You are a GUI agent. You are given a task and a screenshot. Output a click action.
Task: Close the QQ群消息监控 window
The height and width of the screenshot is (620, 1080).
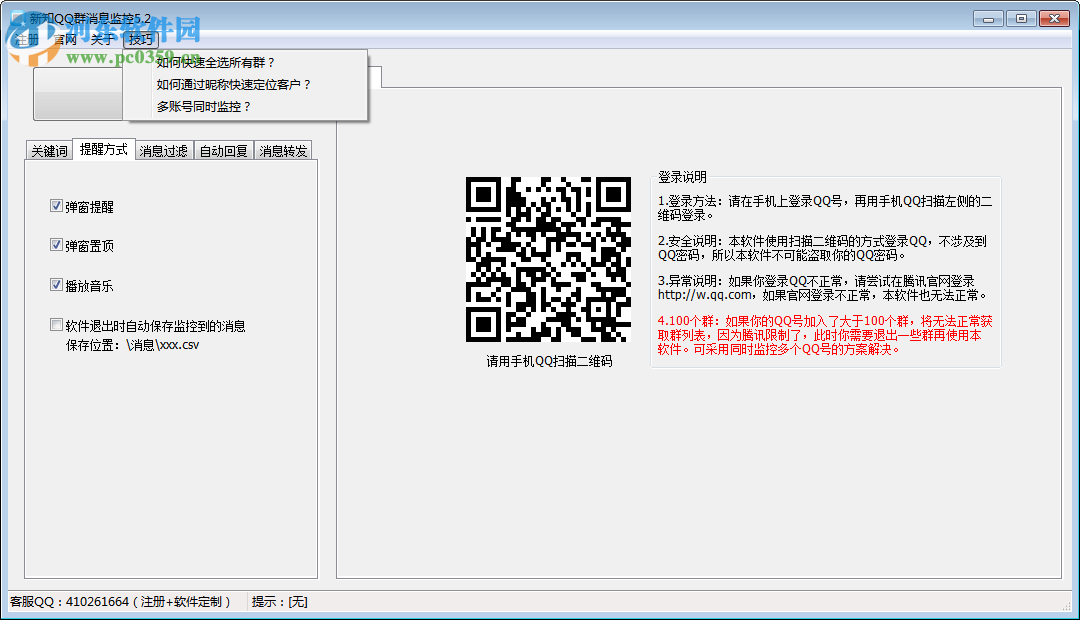(x=1054, y=19)
